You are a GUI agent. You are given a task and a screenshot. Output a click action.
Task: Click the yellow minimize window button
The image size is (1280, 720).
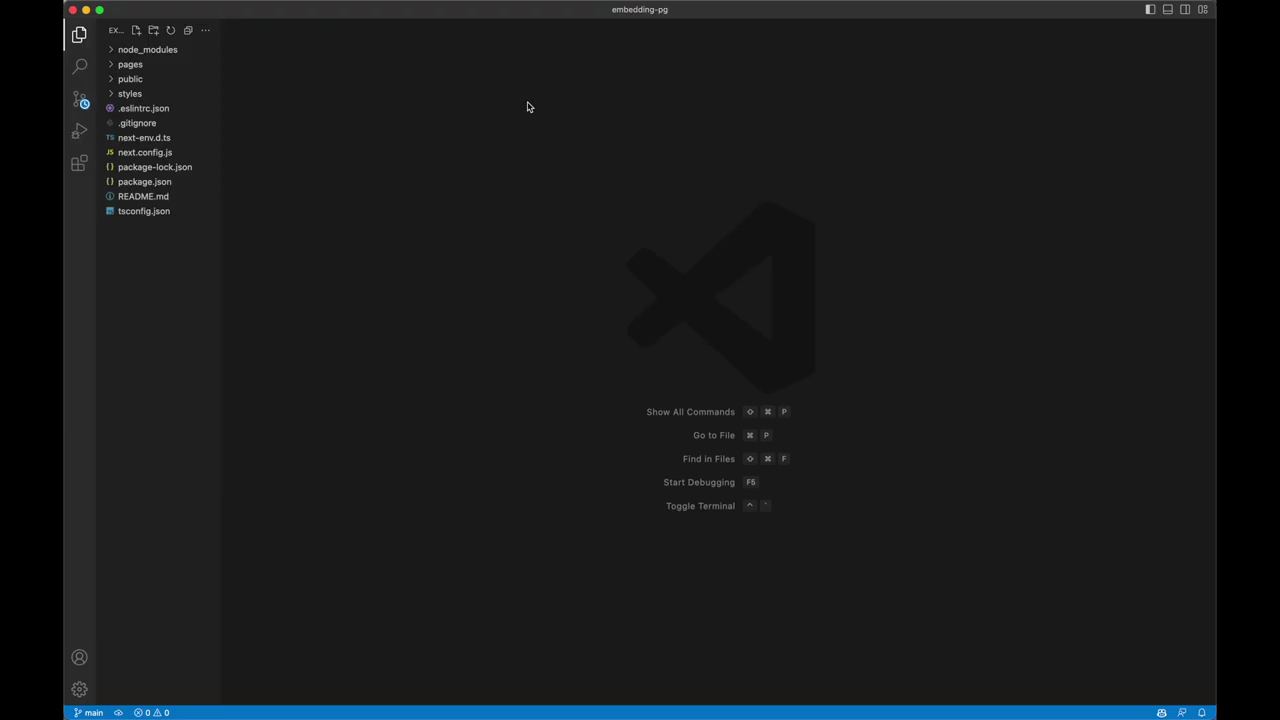tap(86, 10)
